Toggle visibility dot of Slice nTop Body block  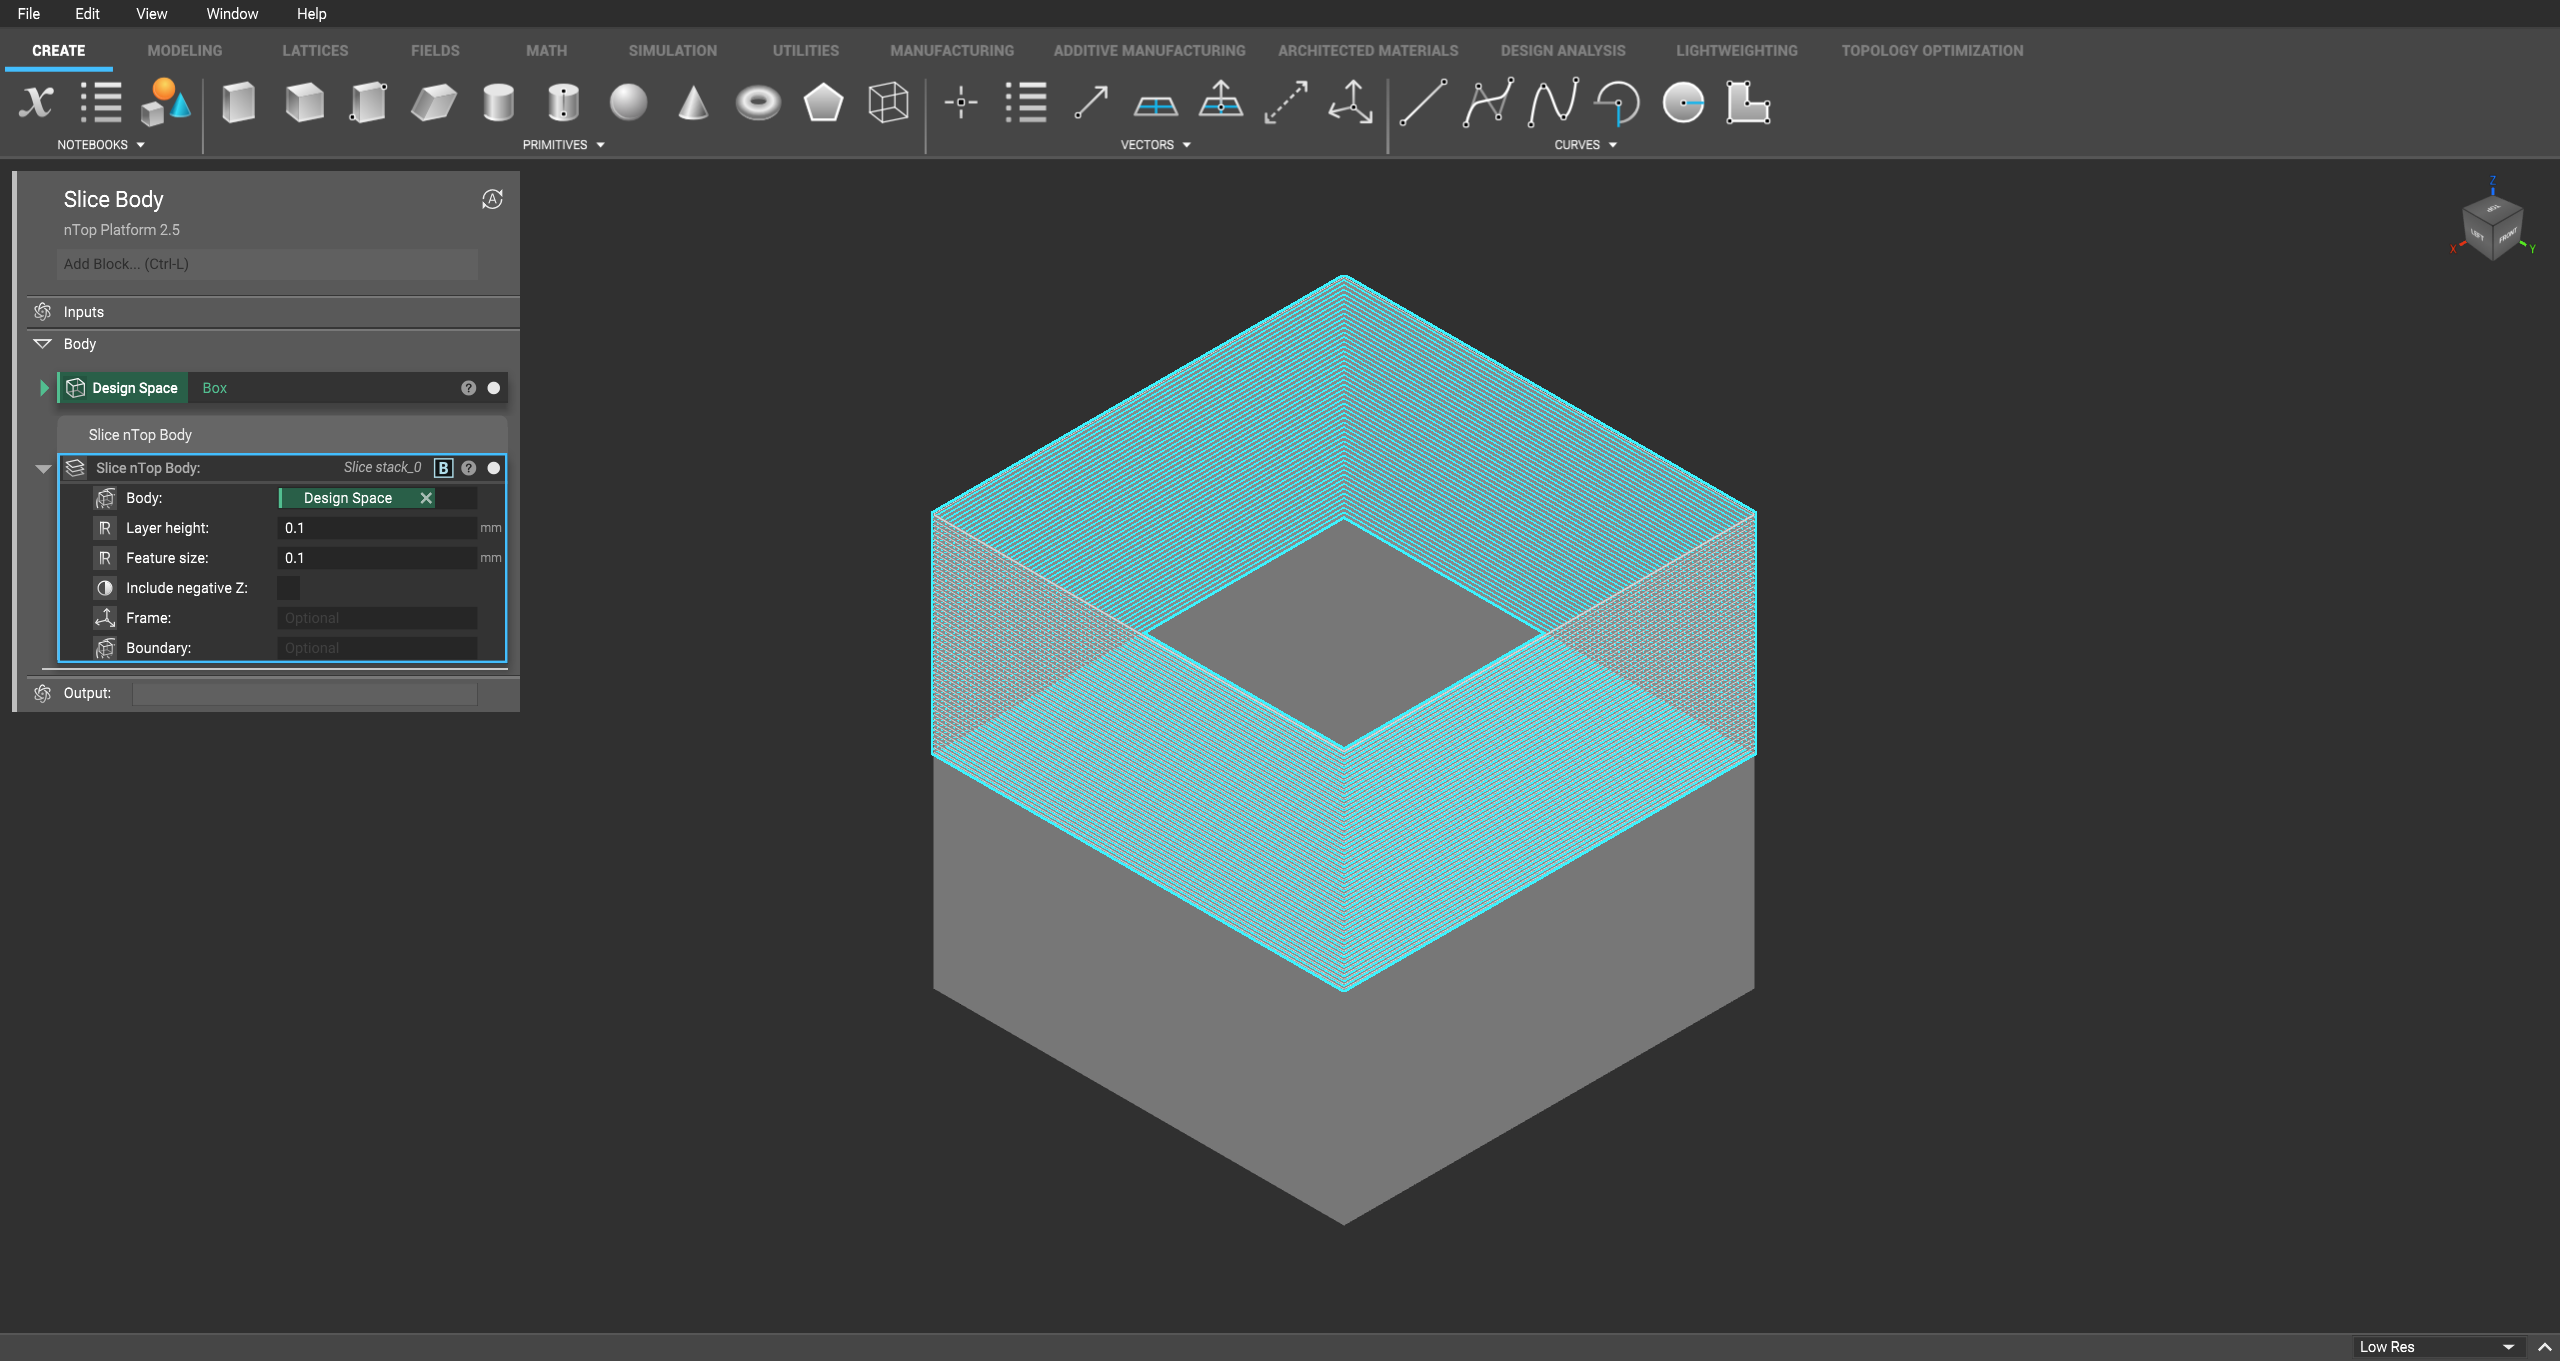point(494,468)
